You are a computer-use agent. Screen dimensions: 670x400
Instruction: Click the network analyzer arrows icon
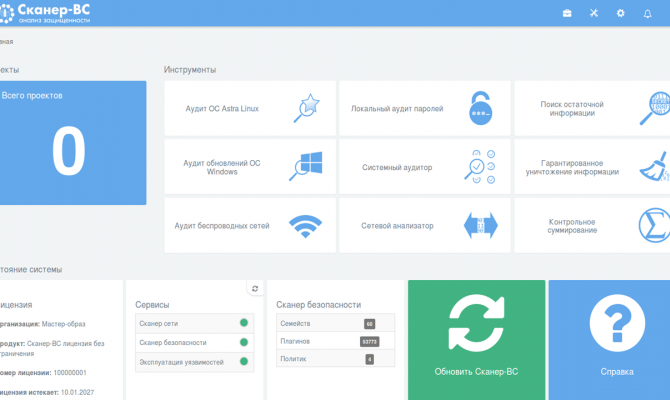tap(481, 225)
